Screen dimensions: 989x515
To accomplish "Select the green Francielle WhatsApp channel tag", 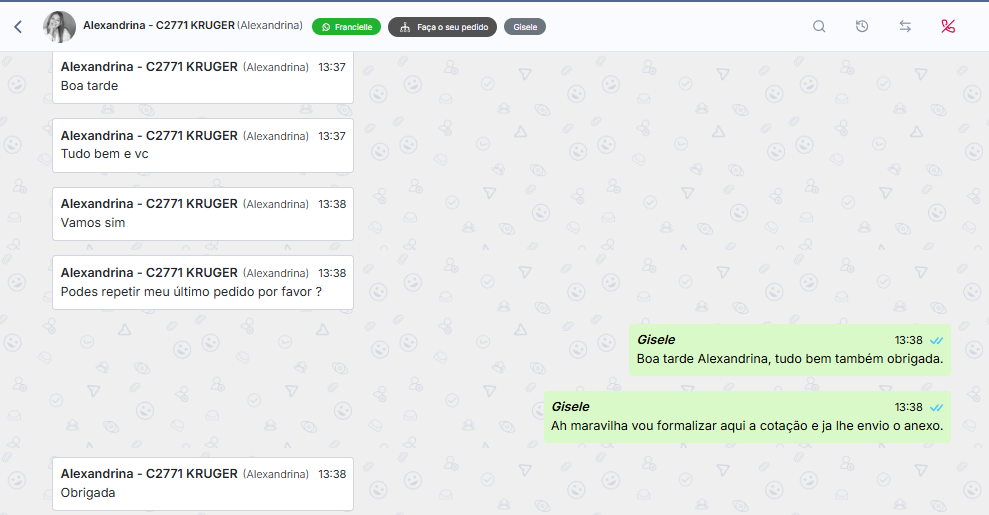I will coord(346,27).
